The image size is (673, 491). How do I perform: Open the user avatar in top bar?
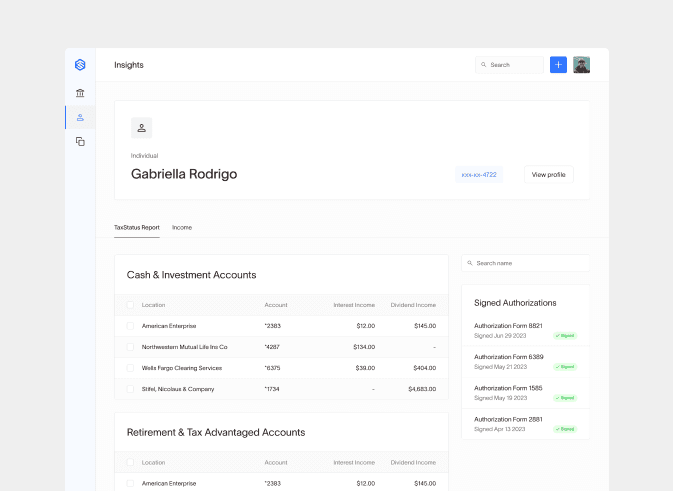(581, 65)
